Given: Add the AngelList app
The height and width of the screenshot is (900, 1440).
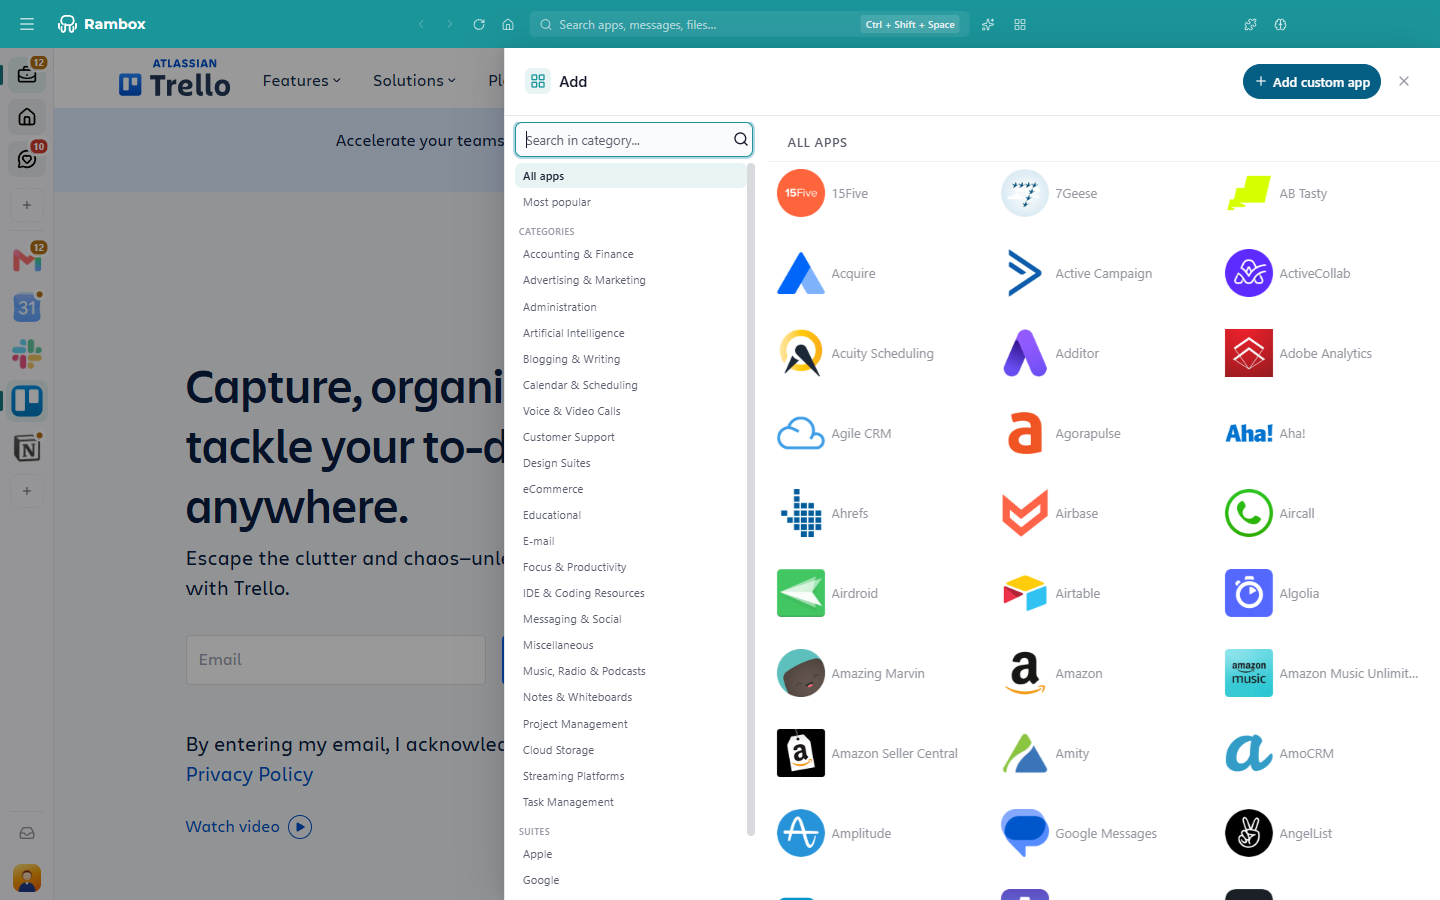Looking at the screenshot, I should (x=1279, y=833).
